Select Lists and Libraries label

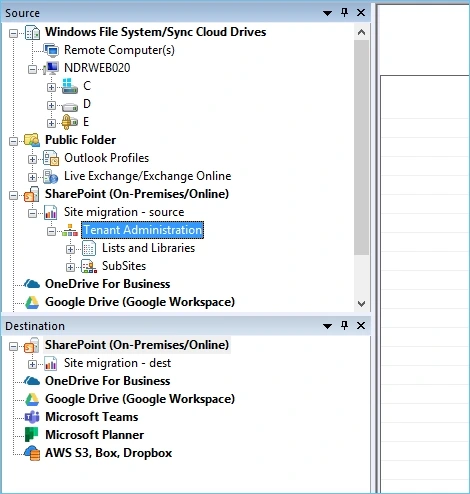[148, 248]
